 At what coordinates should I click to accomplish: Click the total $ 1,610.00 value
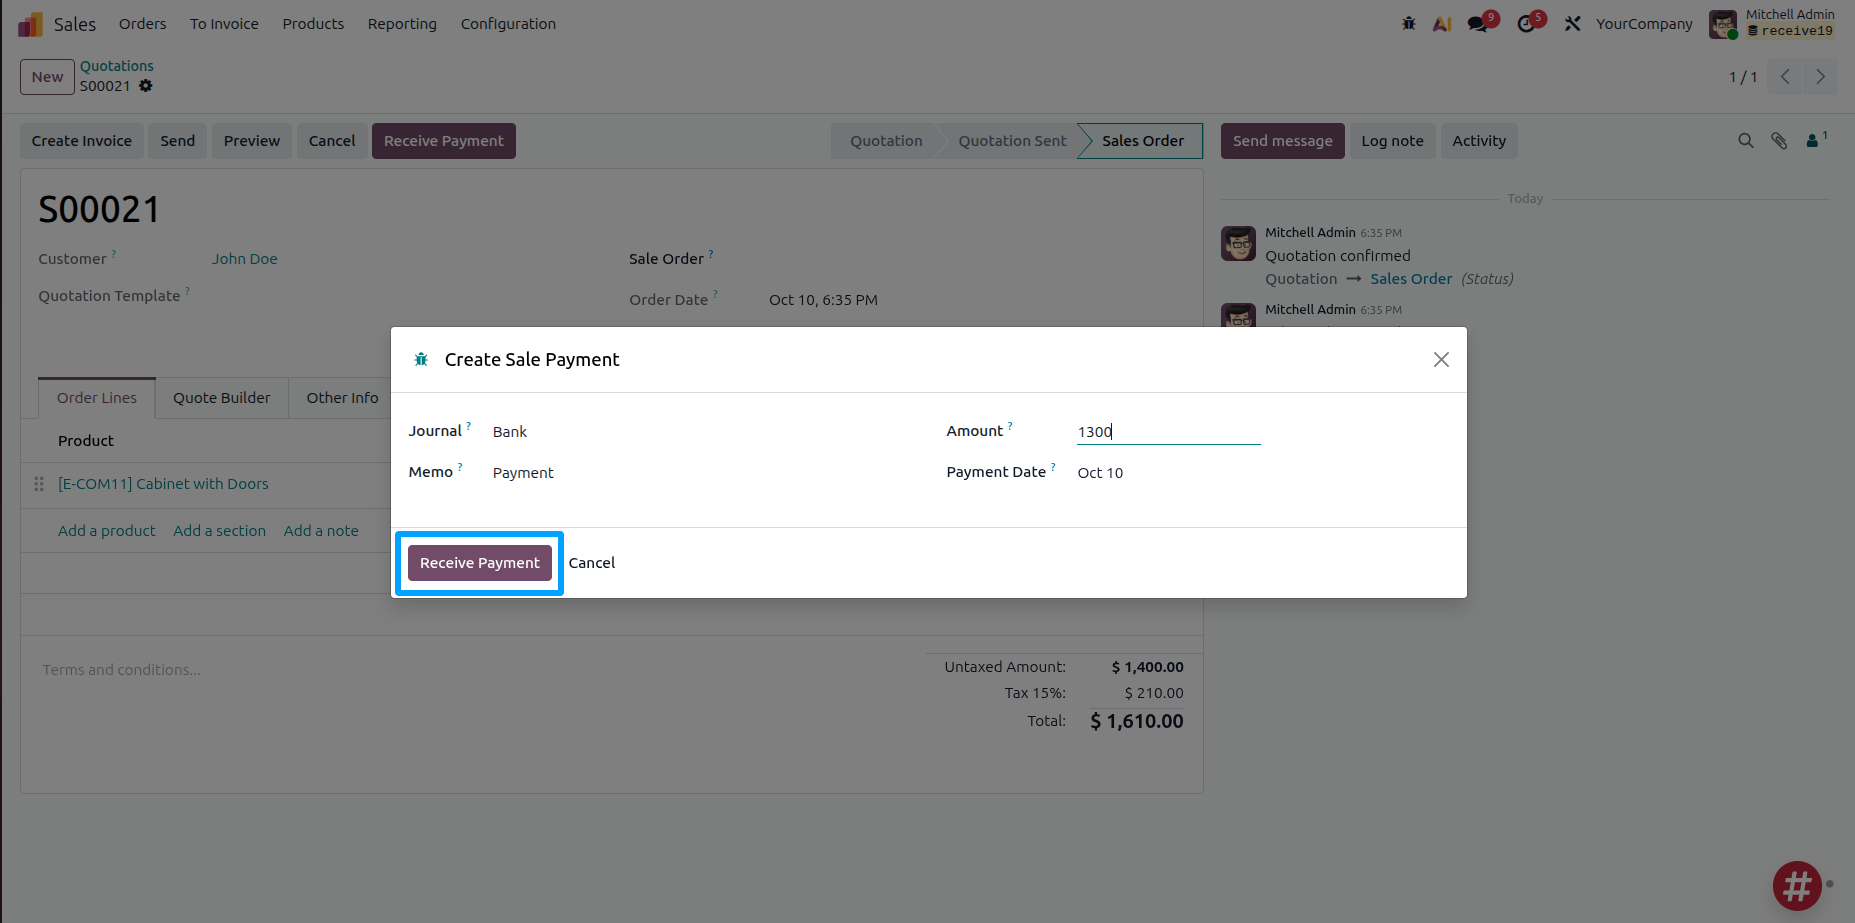1136,721
